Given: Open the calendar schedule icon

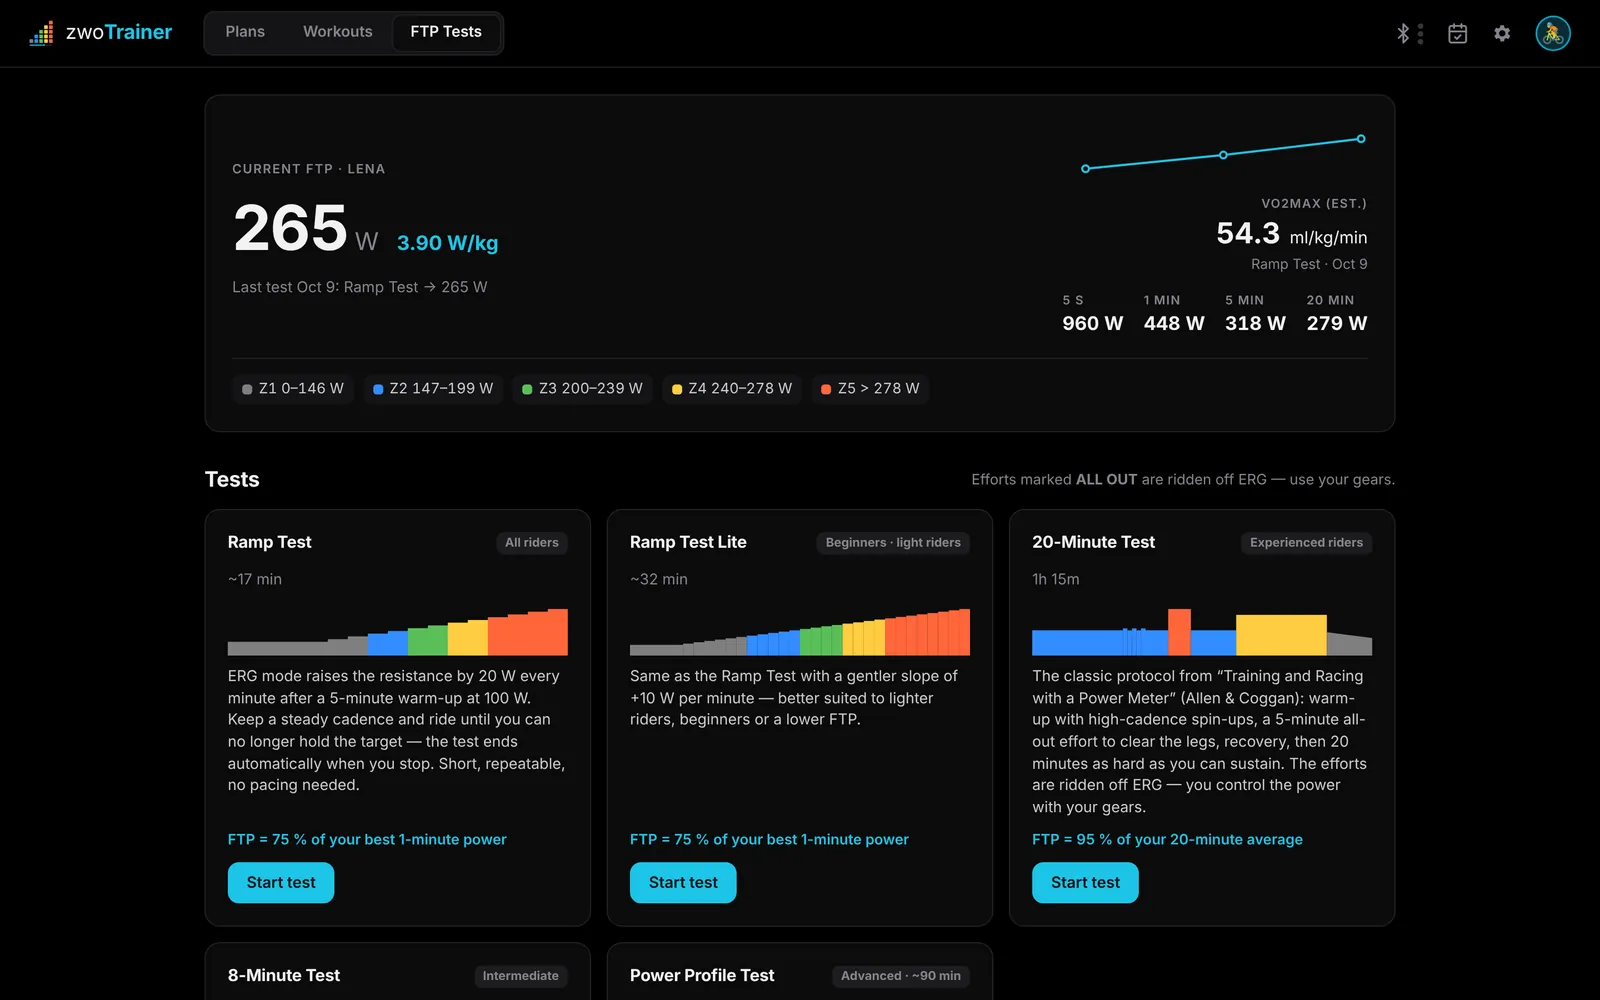Looking at the screenshot, I should 1458,33.
